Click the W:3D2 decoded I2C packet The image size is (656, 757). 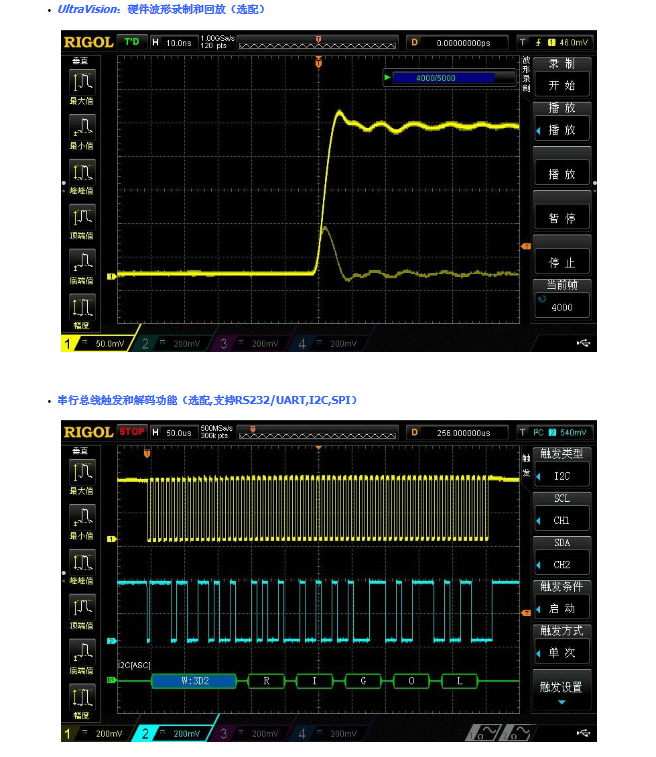pos(193,680)
